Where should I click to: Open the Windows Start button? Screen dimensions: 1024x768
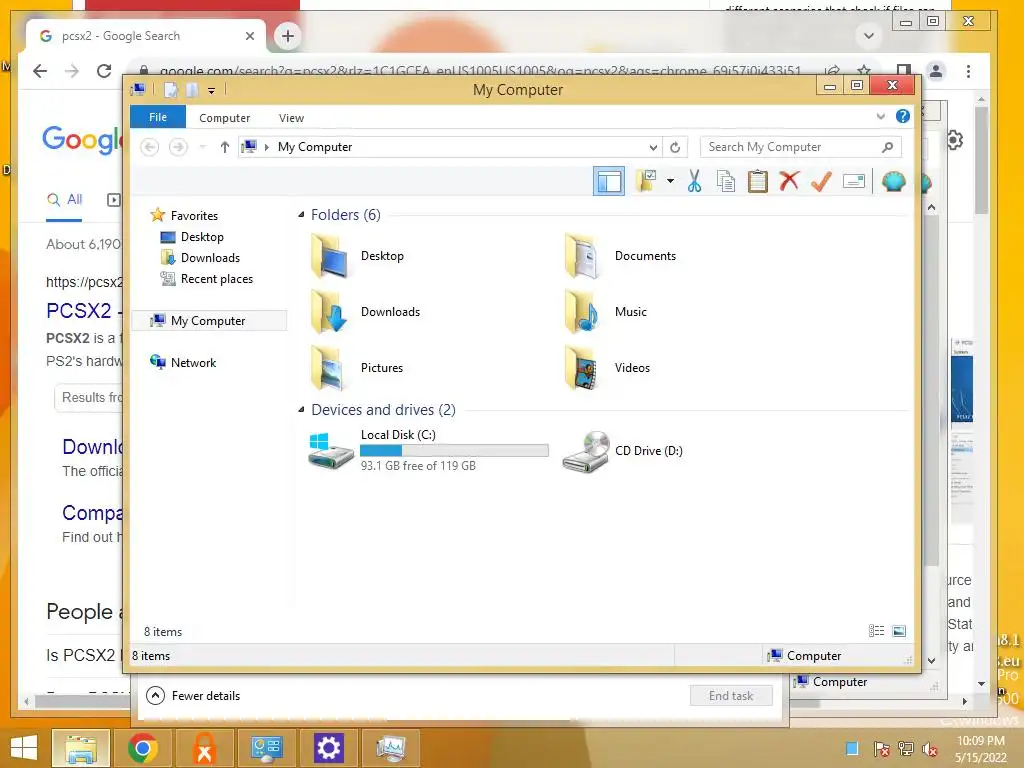(24, 748)
